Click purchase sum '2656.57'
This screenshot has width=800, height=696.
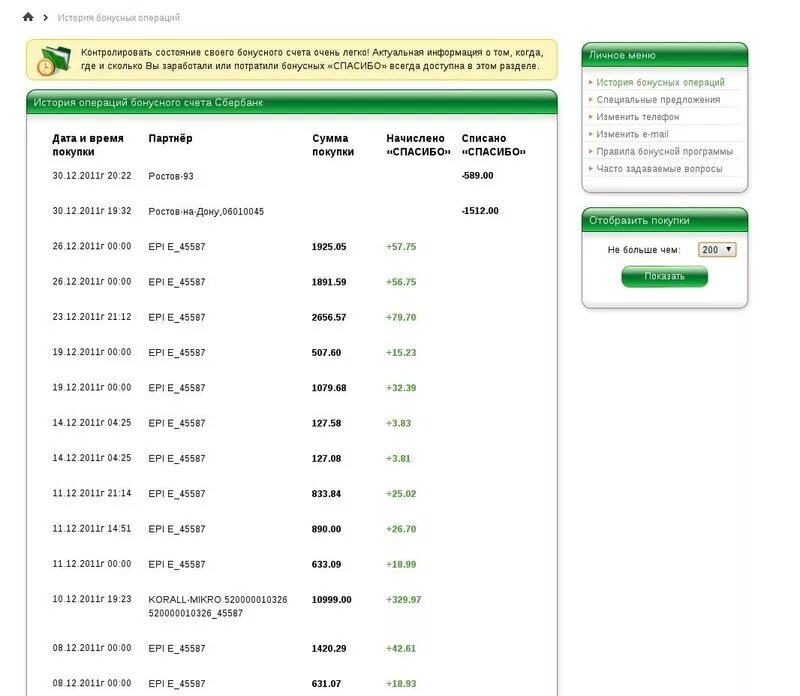pyautogui.click(x=329, y=317)
